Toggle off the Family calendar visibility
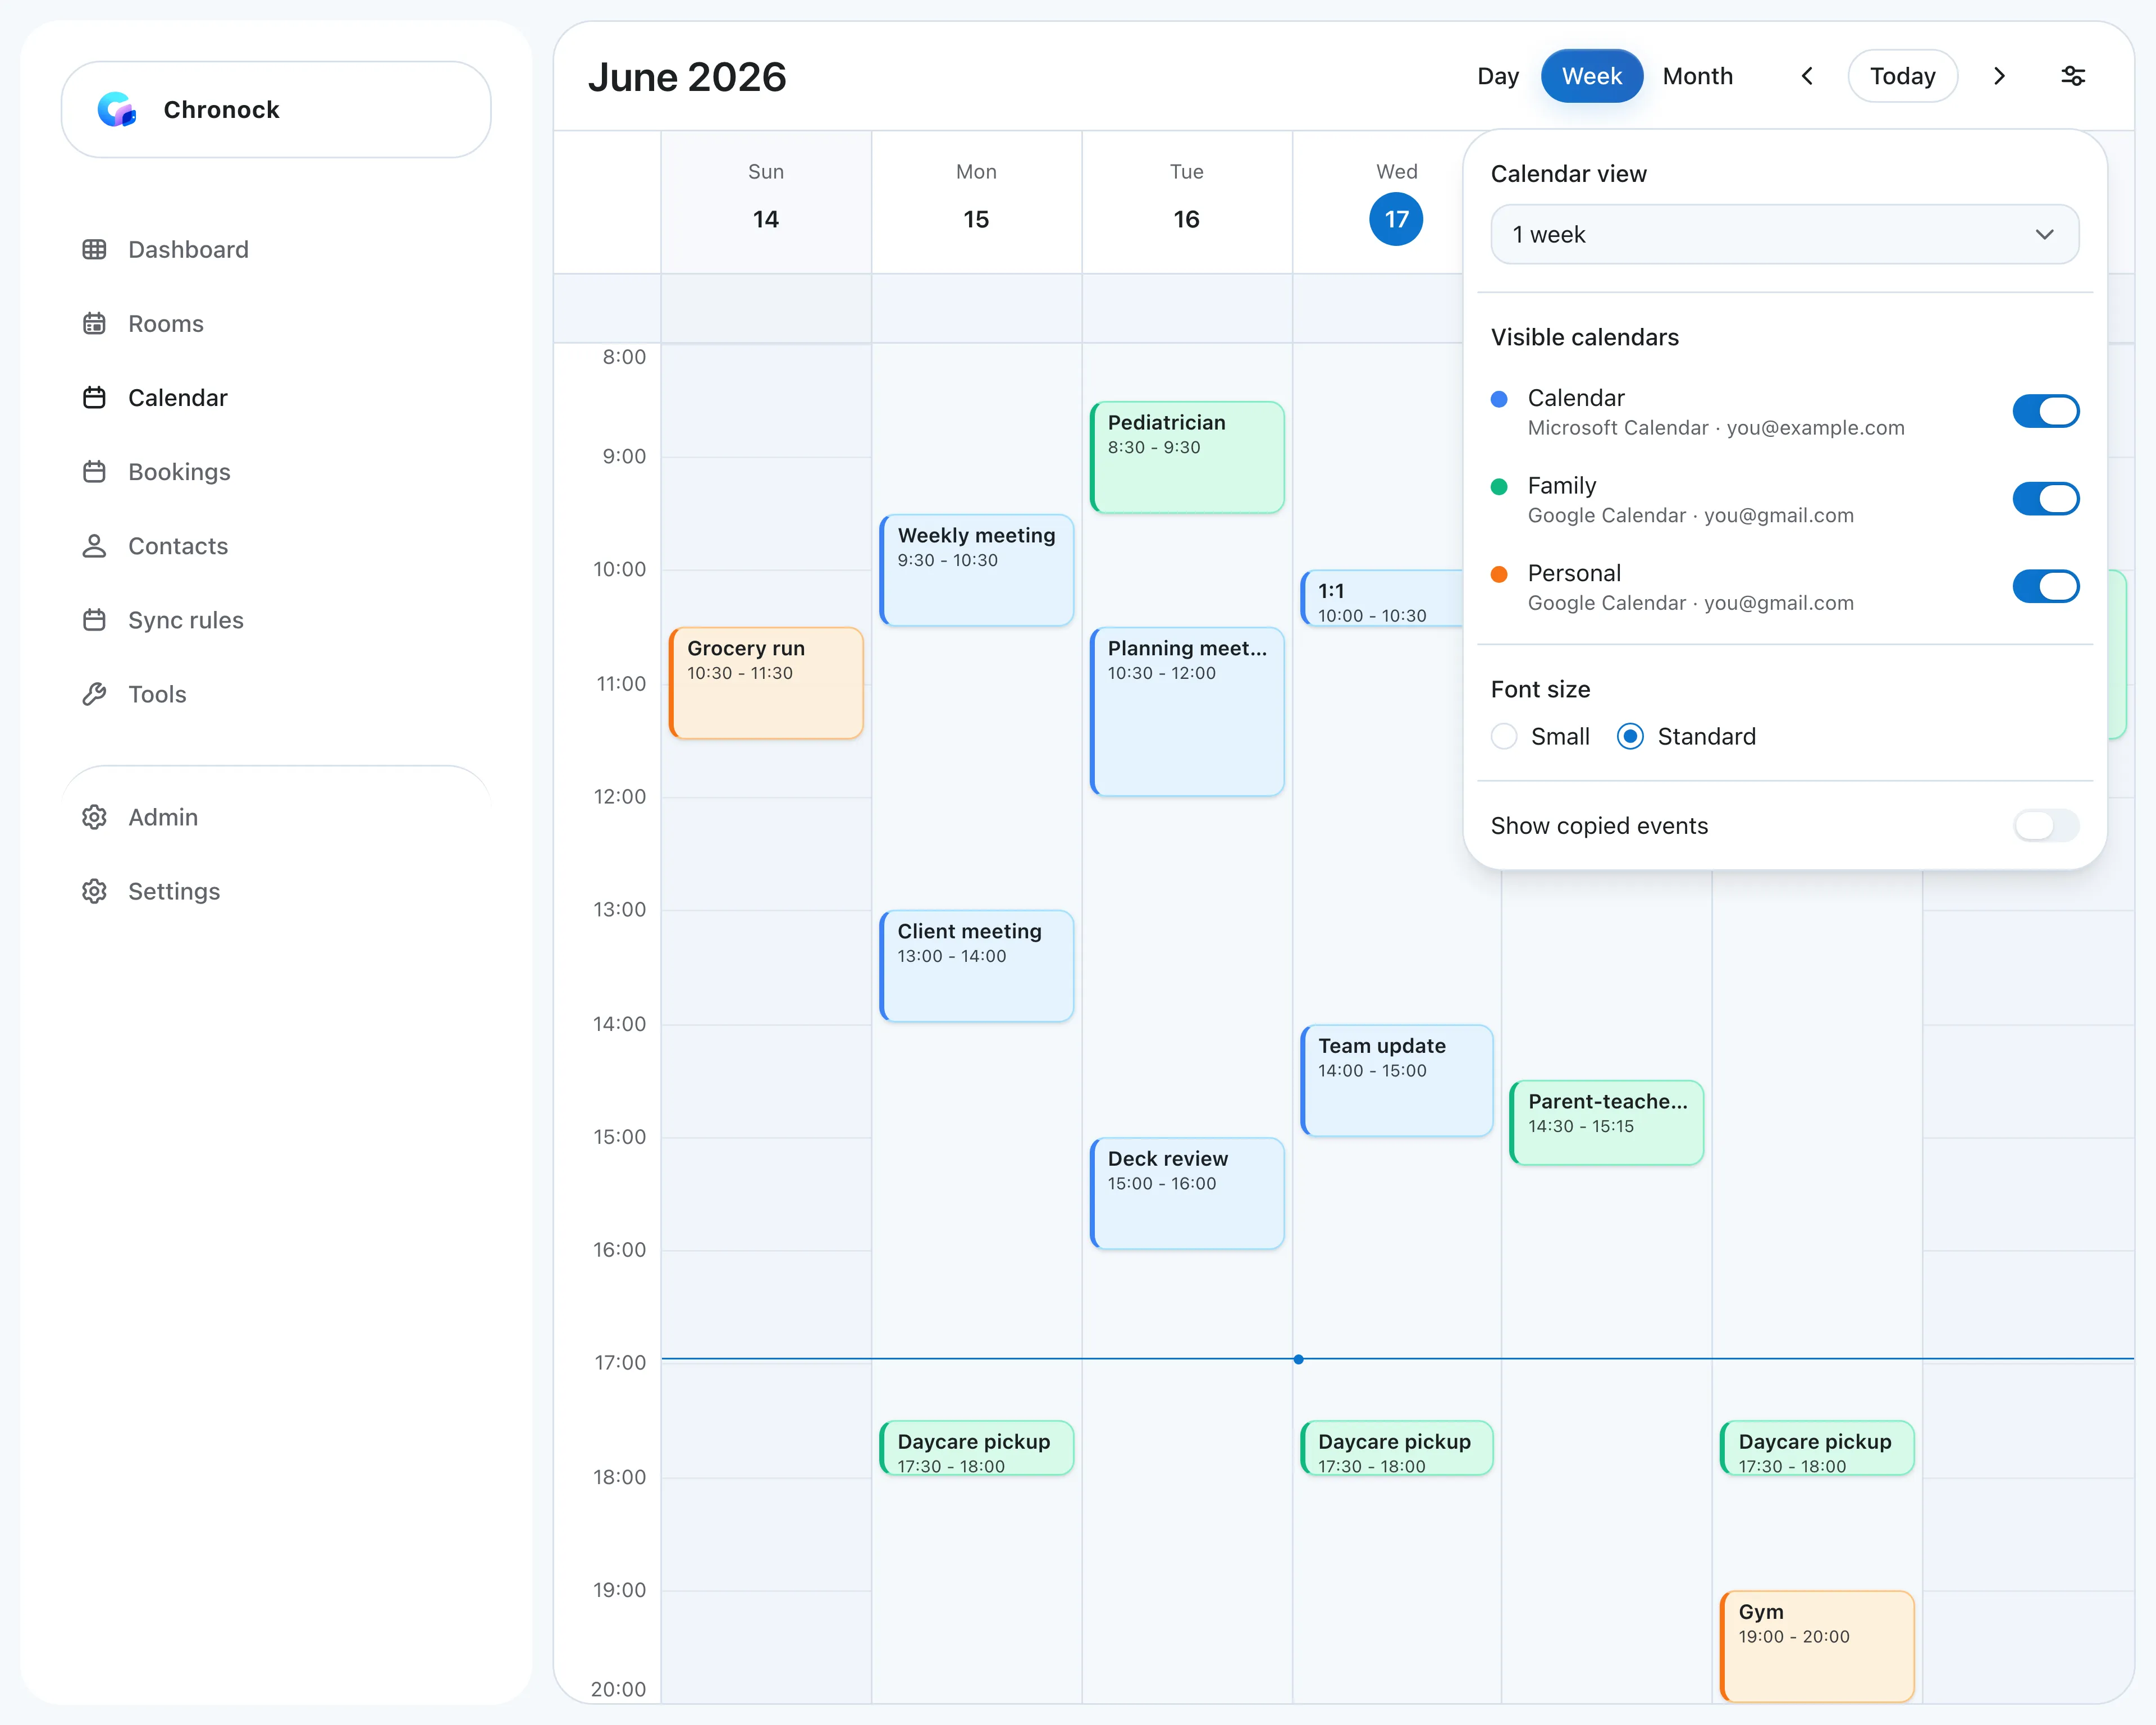 [x=2045, y=498]
